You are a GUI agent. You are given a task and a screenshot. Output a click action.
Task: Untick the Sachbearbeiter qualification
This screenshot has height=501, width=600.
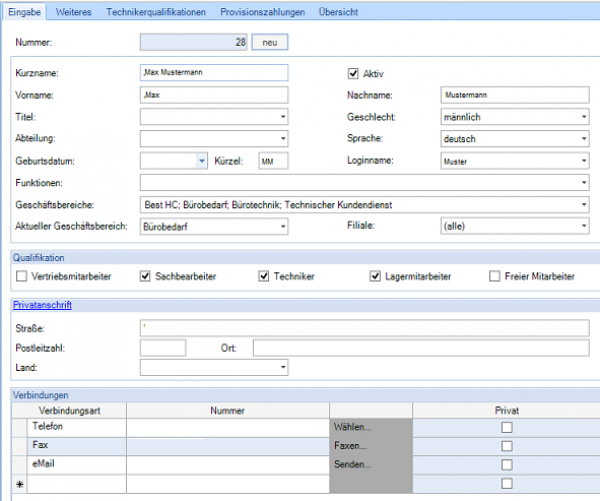[x=146, y=276]
